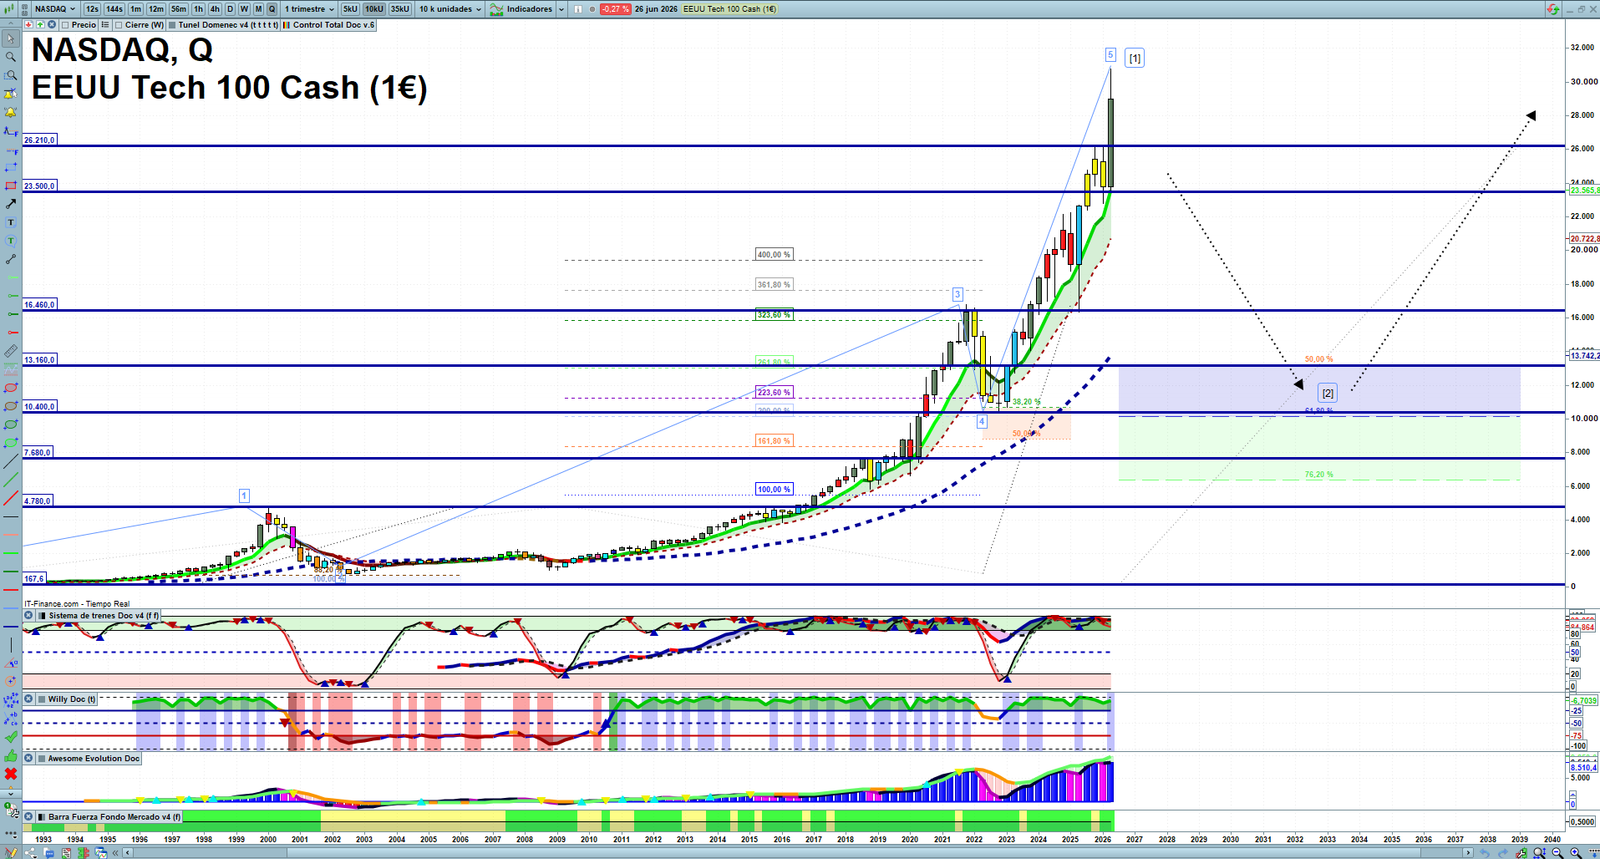Select the zoom-to-region tool
The height and width of the screenshot is (859, 1600).
coord(11,75)
